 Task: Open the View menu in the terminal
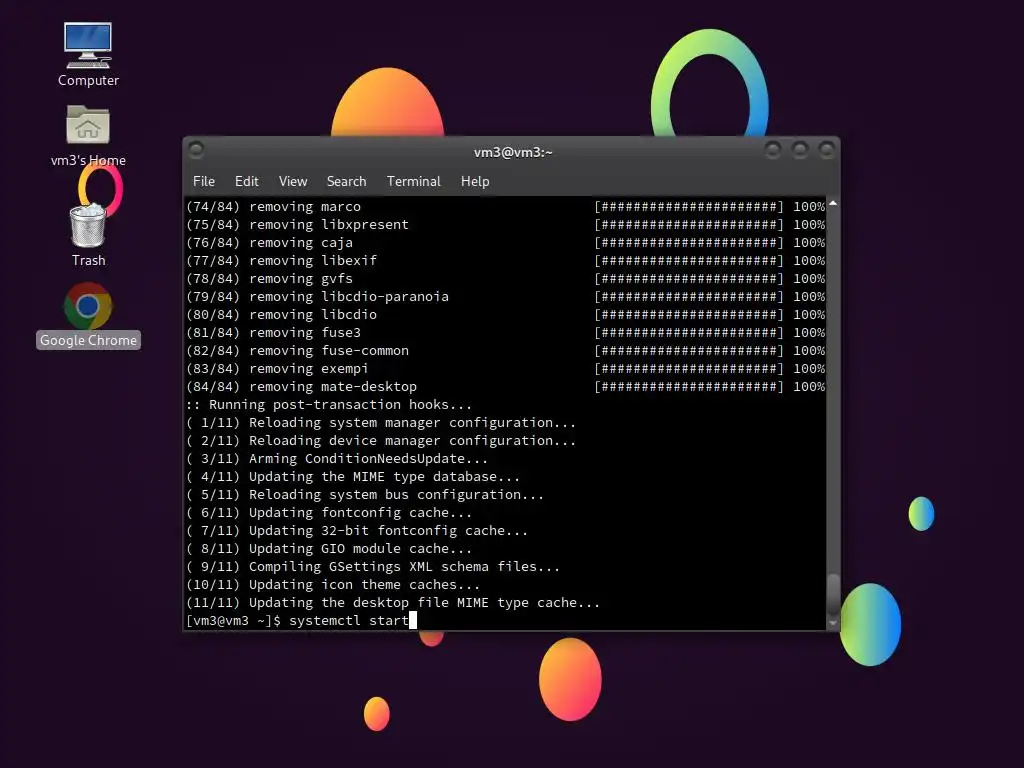(293, 182)
